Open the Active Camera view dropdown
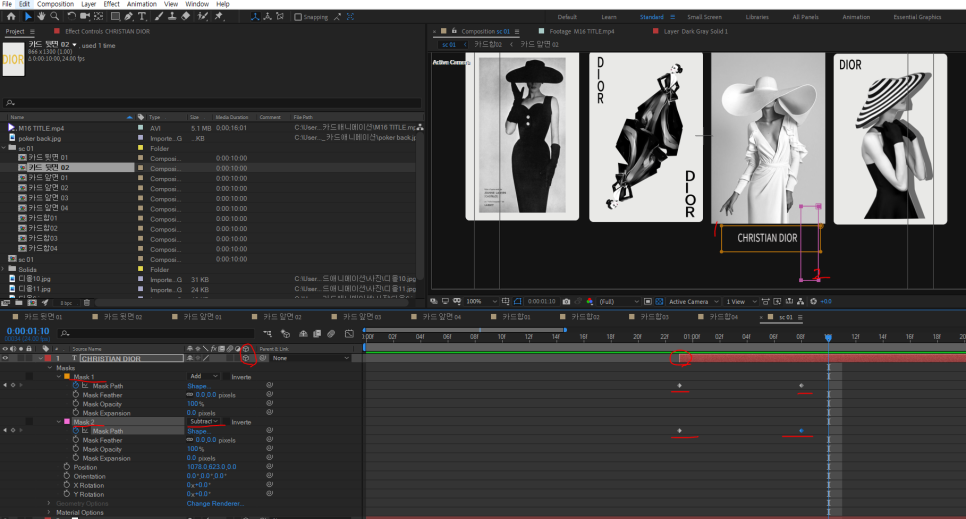Image resolution: width=966 pixels, height=519 pixels. coord(693,301)
